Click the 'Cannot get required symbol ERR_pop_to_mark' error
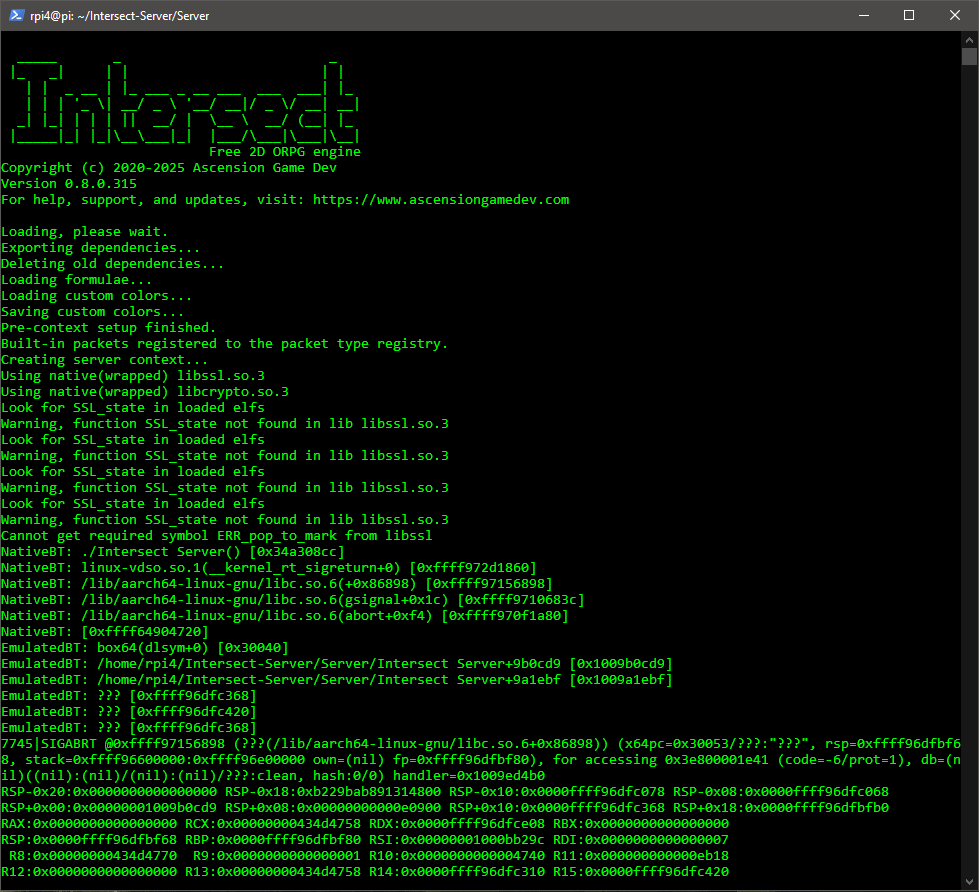 216,536
